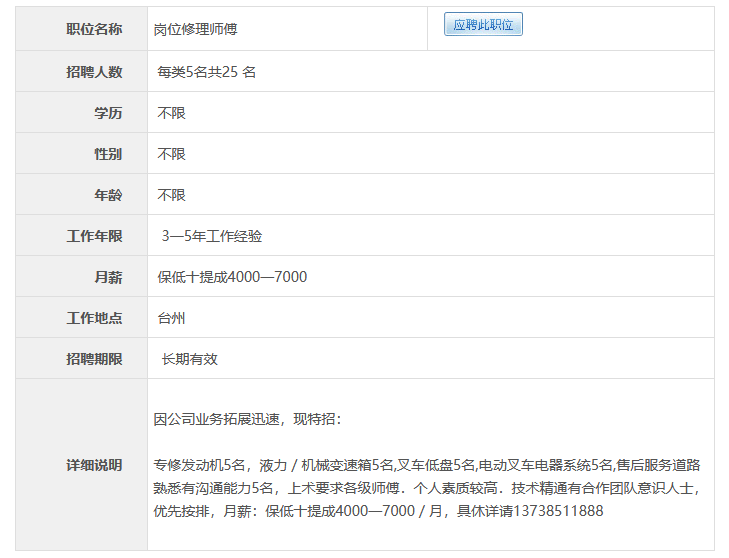Screen dimensions: 729x558
Task: Click the 性别 row label
Action: coord(108,154)
